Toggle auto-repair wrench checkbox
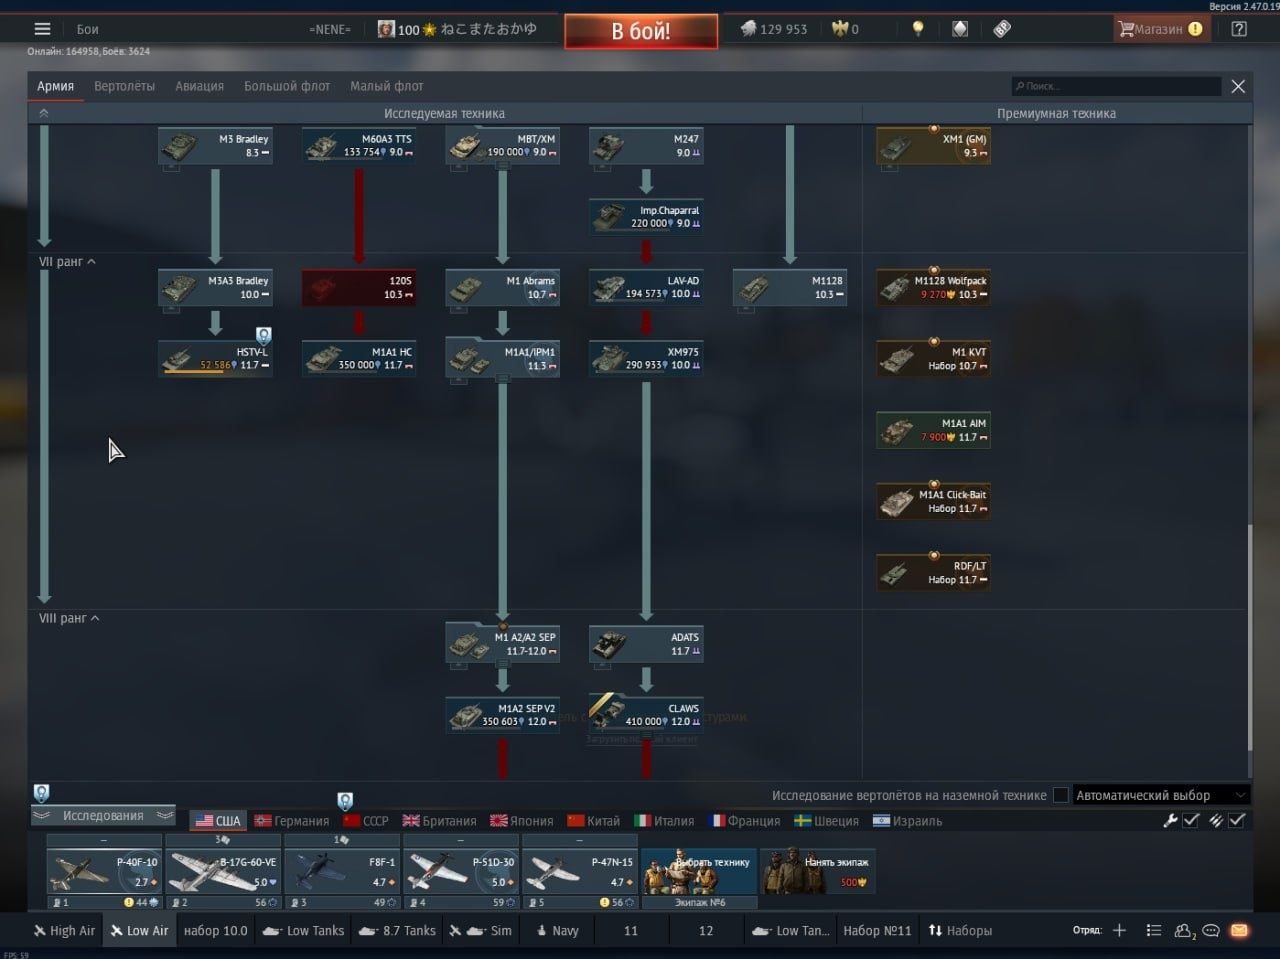1280x959 pixels. coord(1190,820)
